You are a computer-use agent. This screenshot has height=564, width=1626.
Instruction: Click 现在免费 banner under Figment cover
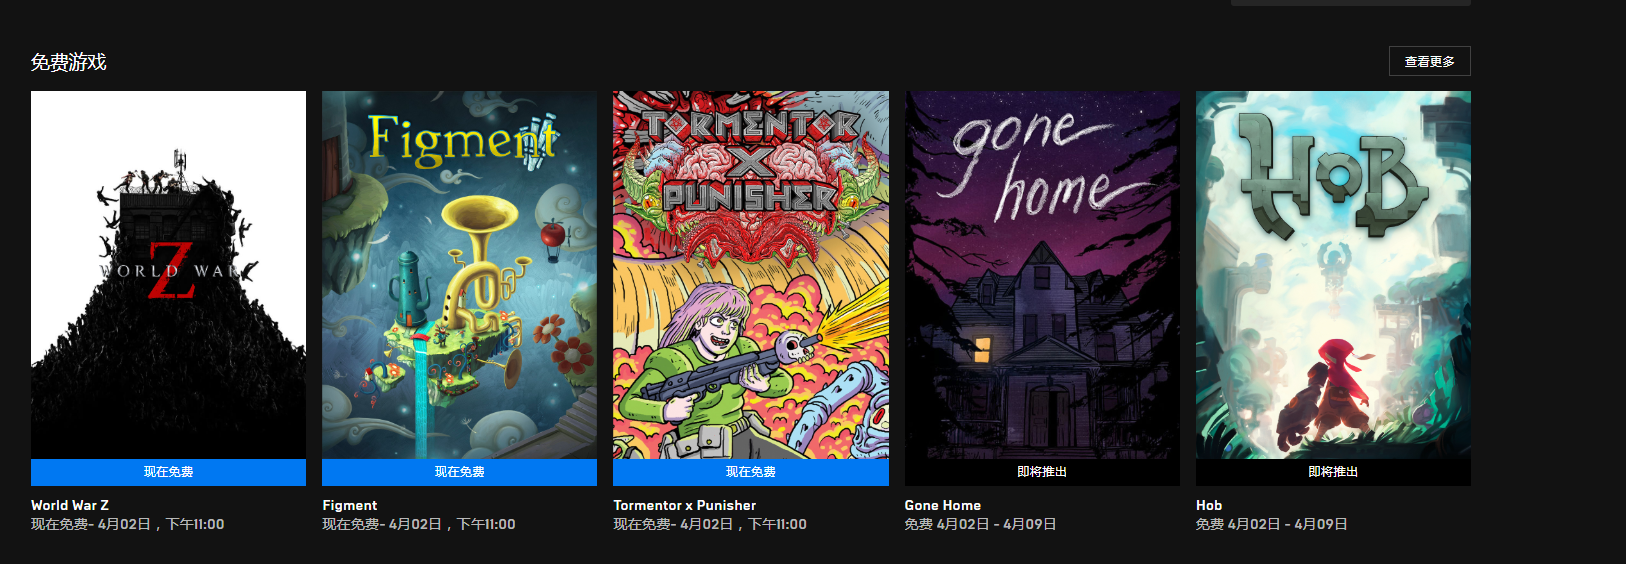[x=459, y=472]
